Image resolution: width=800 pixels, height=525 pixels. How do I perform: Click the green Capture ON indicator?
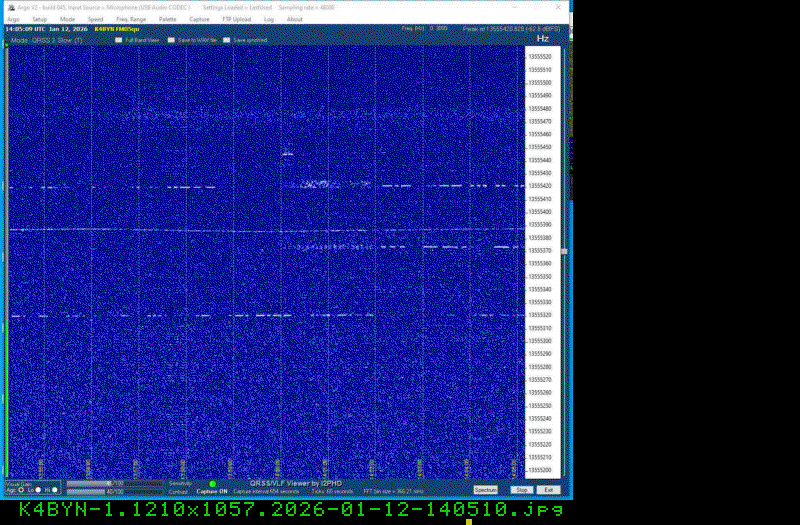pyautogui.click(x=213, y=484)
